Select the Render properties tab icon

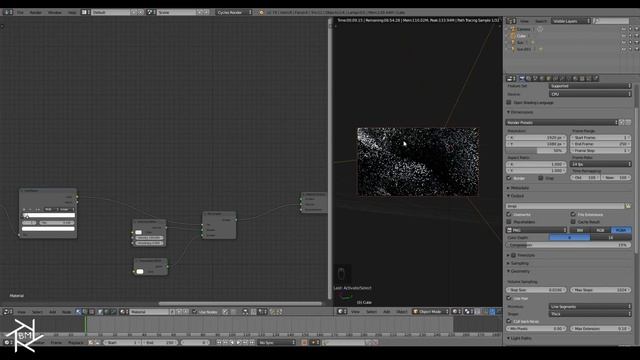522,78
